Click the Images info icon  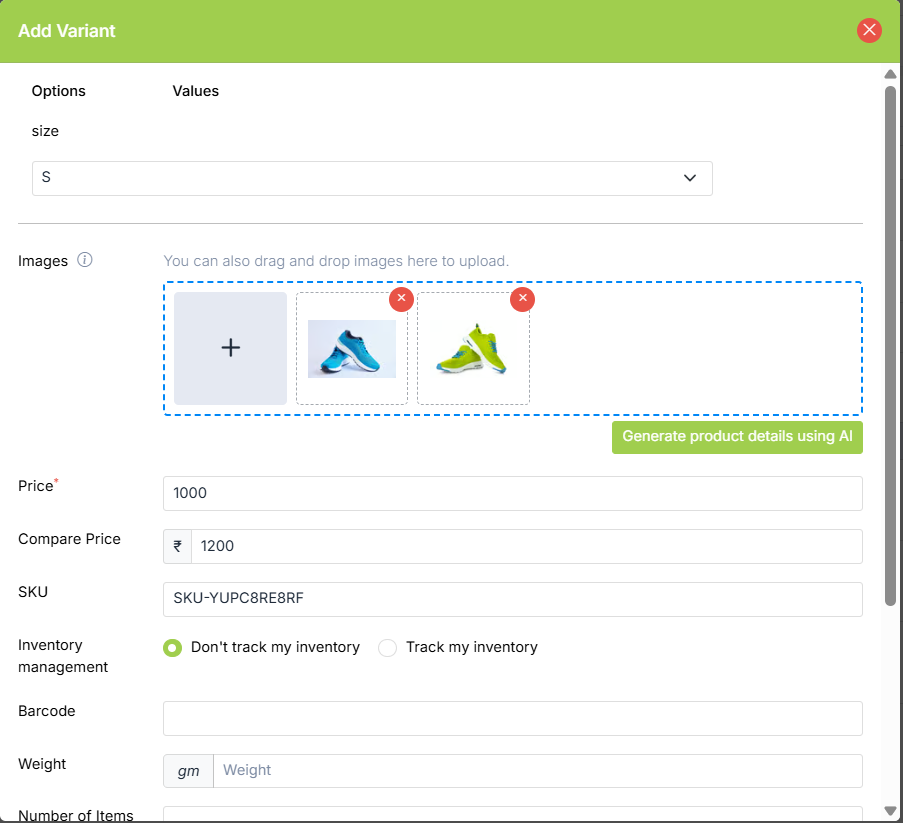pos(85,260)
